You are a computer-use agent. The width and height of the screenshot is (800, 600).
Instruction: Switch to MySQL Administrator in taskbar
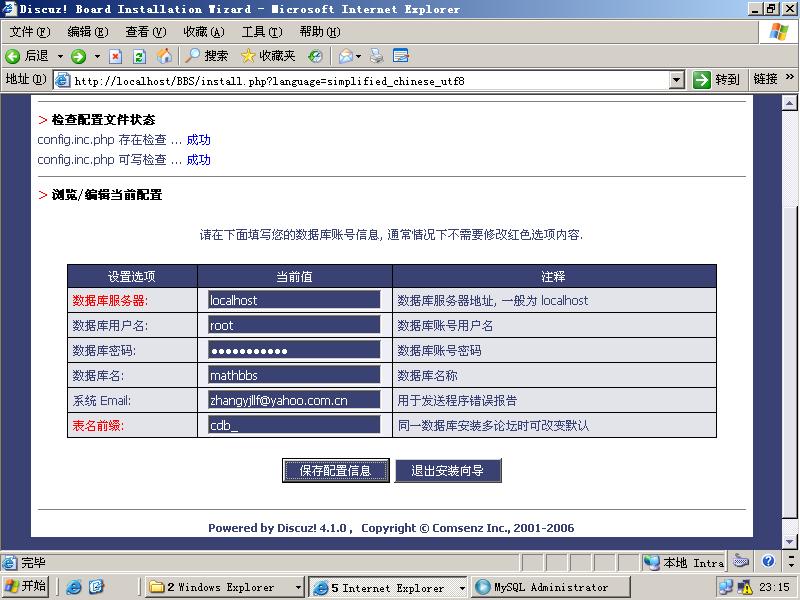tap(550, 588)
